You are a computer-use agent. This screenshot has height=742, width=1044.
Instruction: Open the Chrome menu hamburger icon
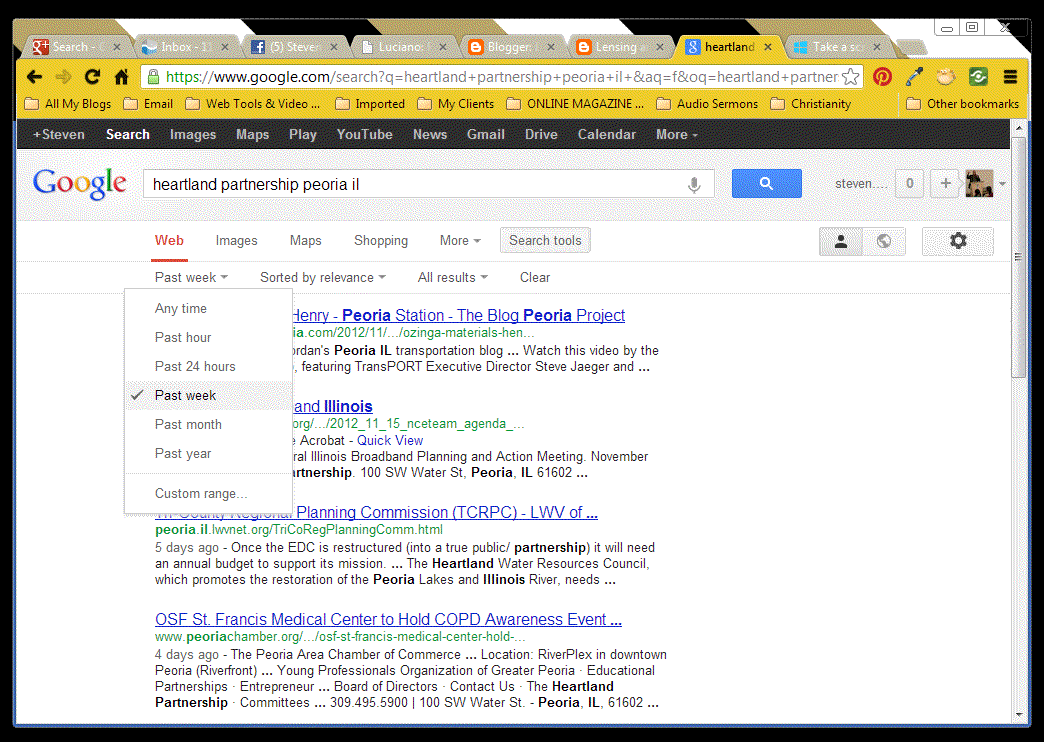[1010, 77]
